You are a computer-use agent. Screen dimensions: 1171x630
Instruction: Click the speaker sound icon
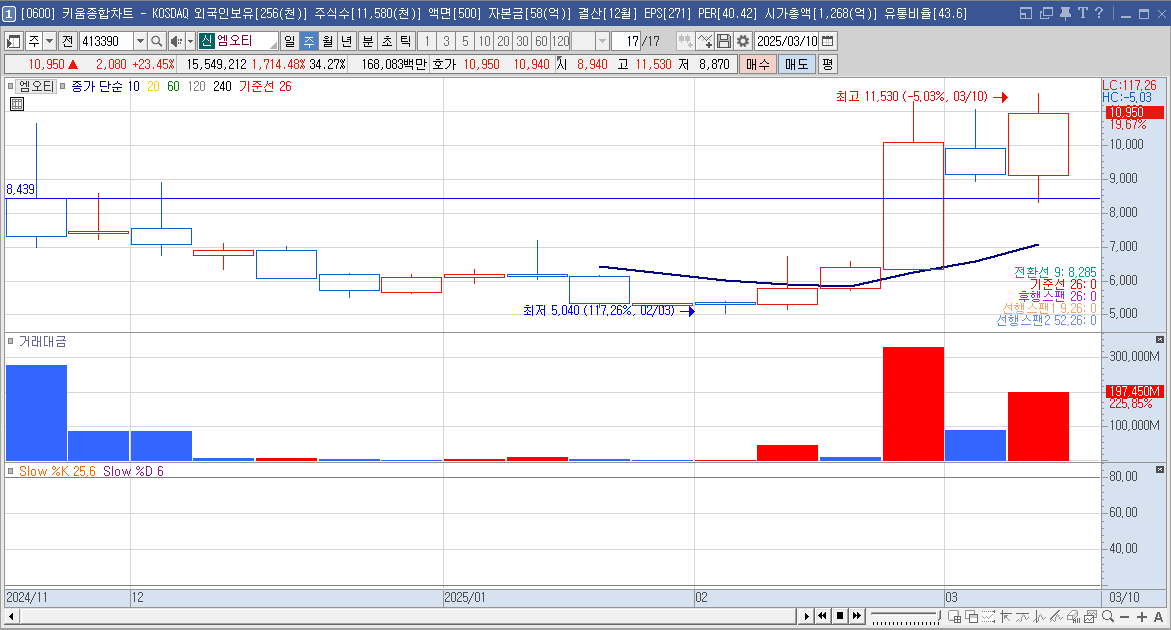(x=176, y=41)
